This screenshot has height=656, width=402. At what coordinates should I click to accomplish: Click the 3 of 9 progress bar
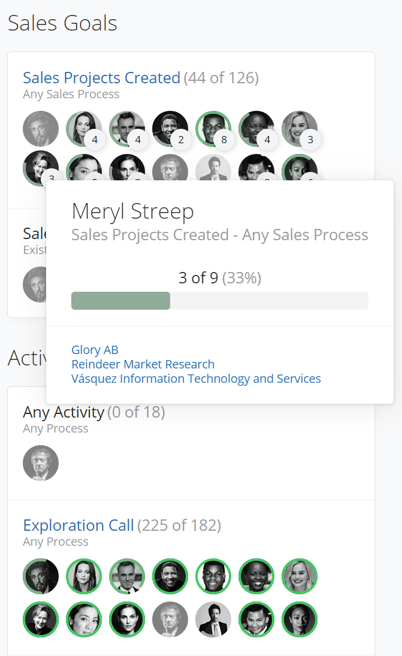[x=220, y=301]
